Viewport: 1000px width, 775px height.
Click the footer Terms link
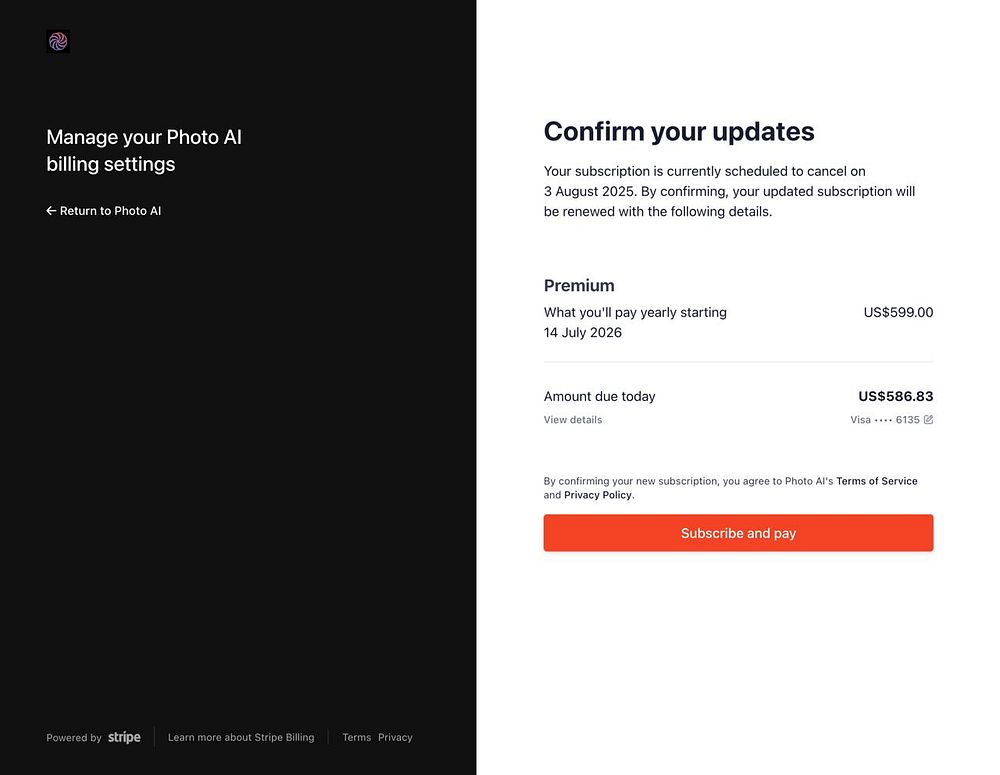click(x=356, y=737)
